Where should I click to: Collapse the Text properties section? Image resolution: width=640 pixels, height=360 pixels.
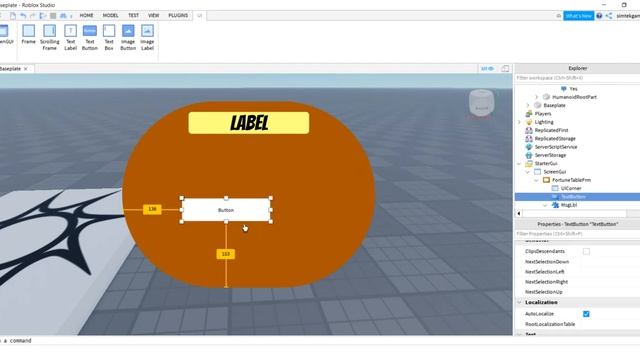519,334
